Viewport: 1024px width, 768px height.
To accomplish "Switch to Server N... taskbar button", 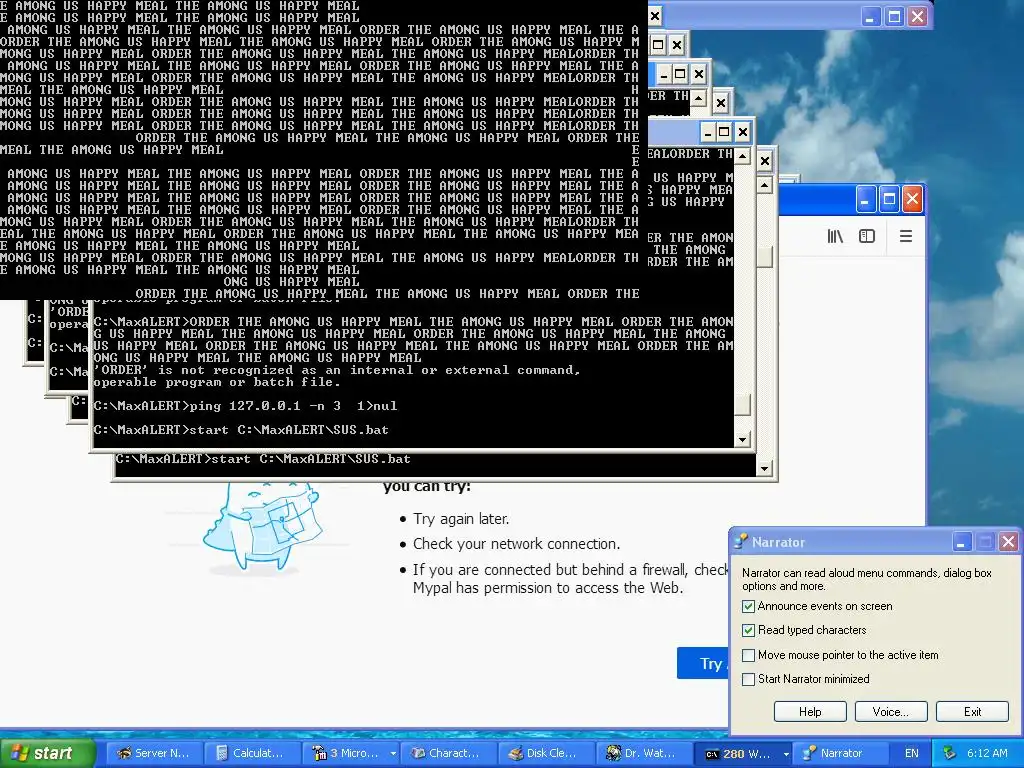I will [x=153, y=753].
